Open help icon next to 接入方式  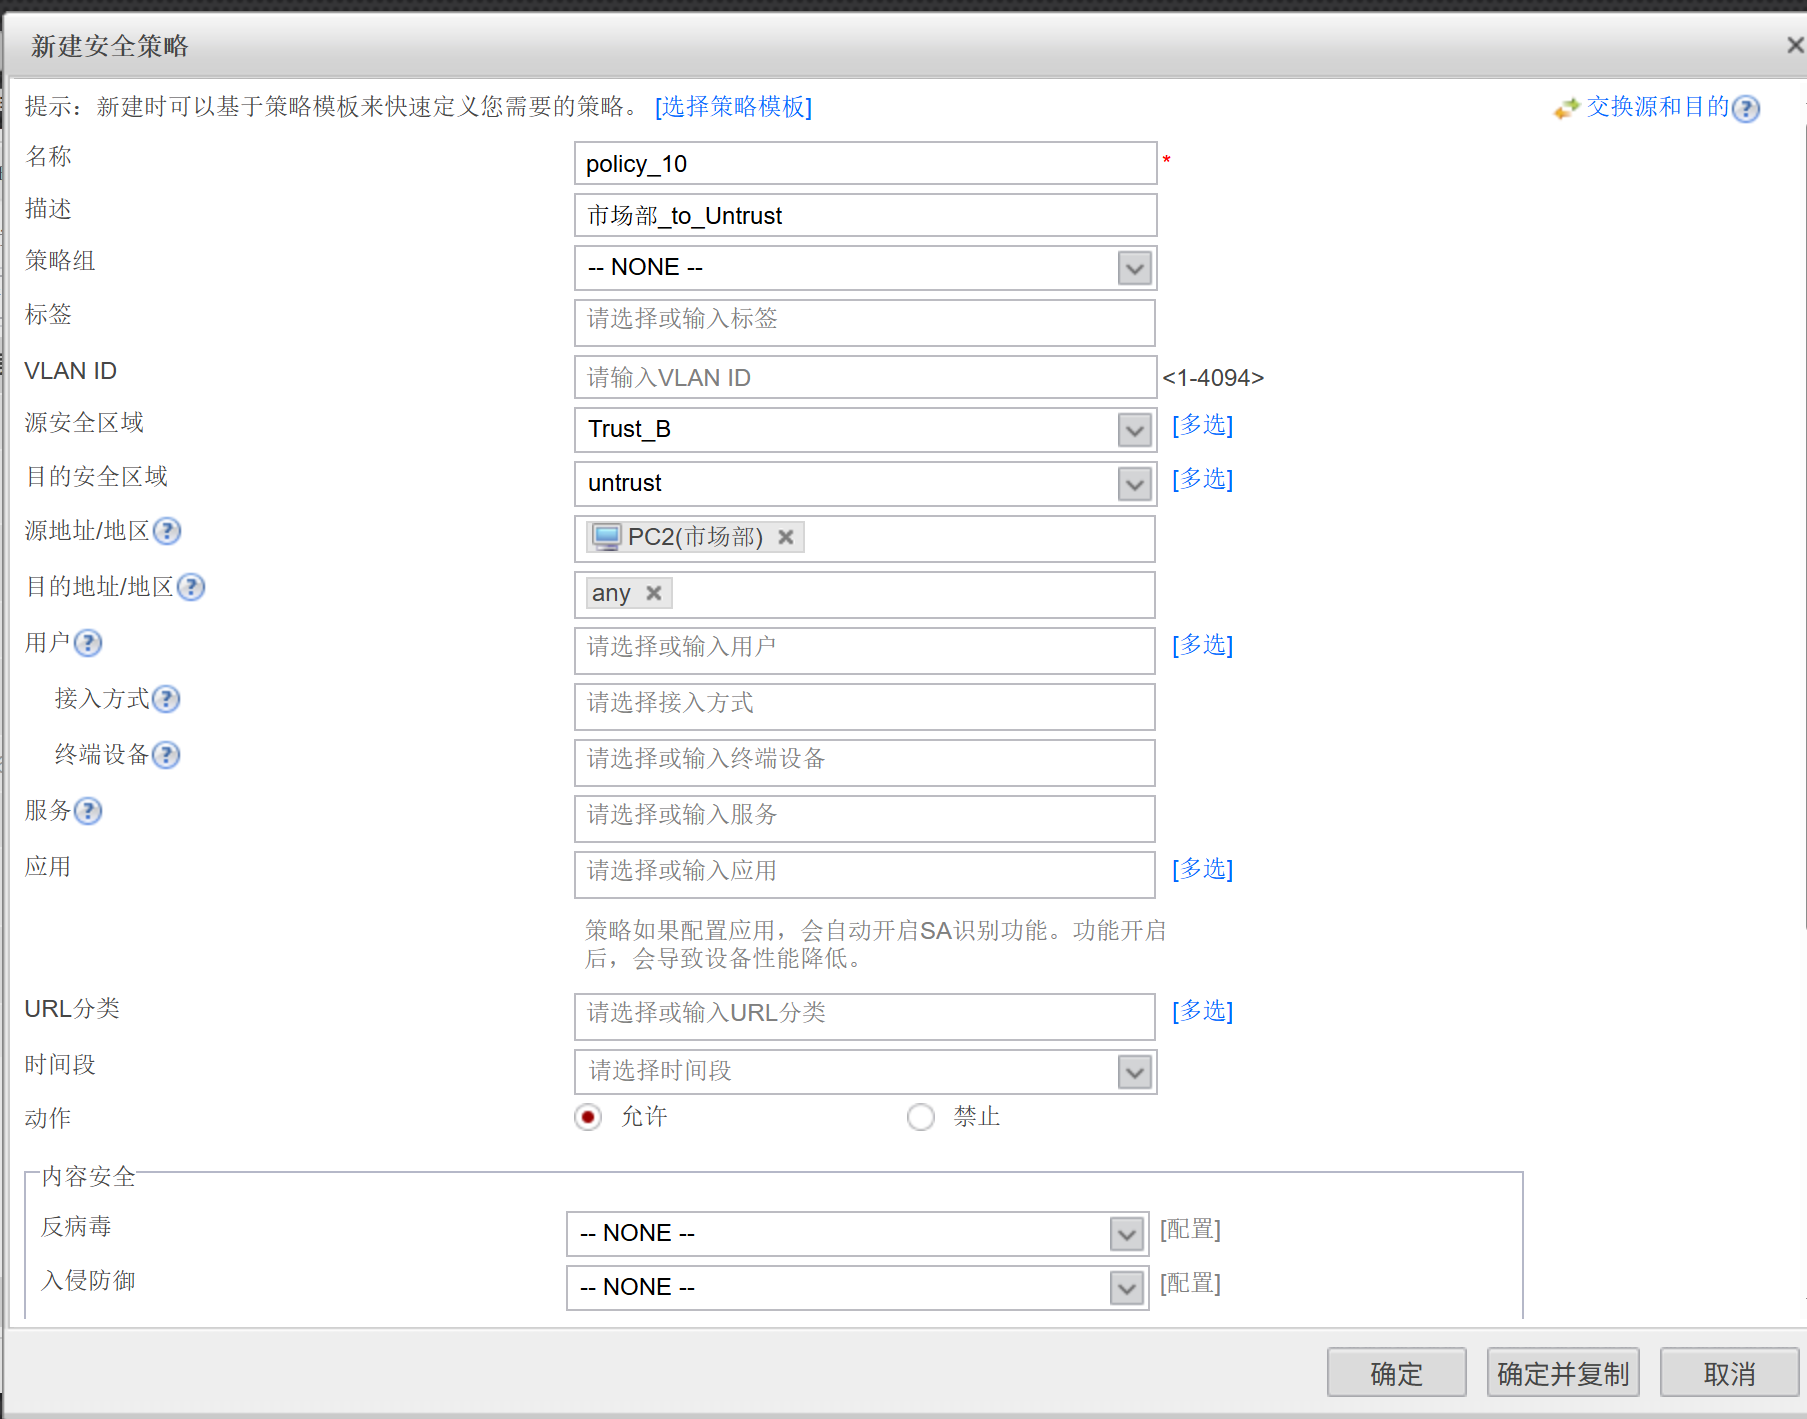click(x=166, y=699)
